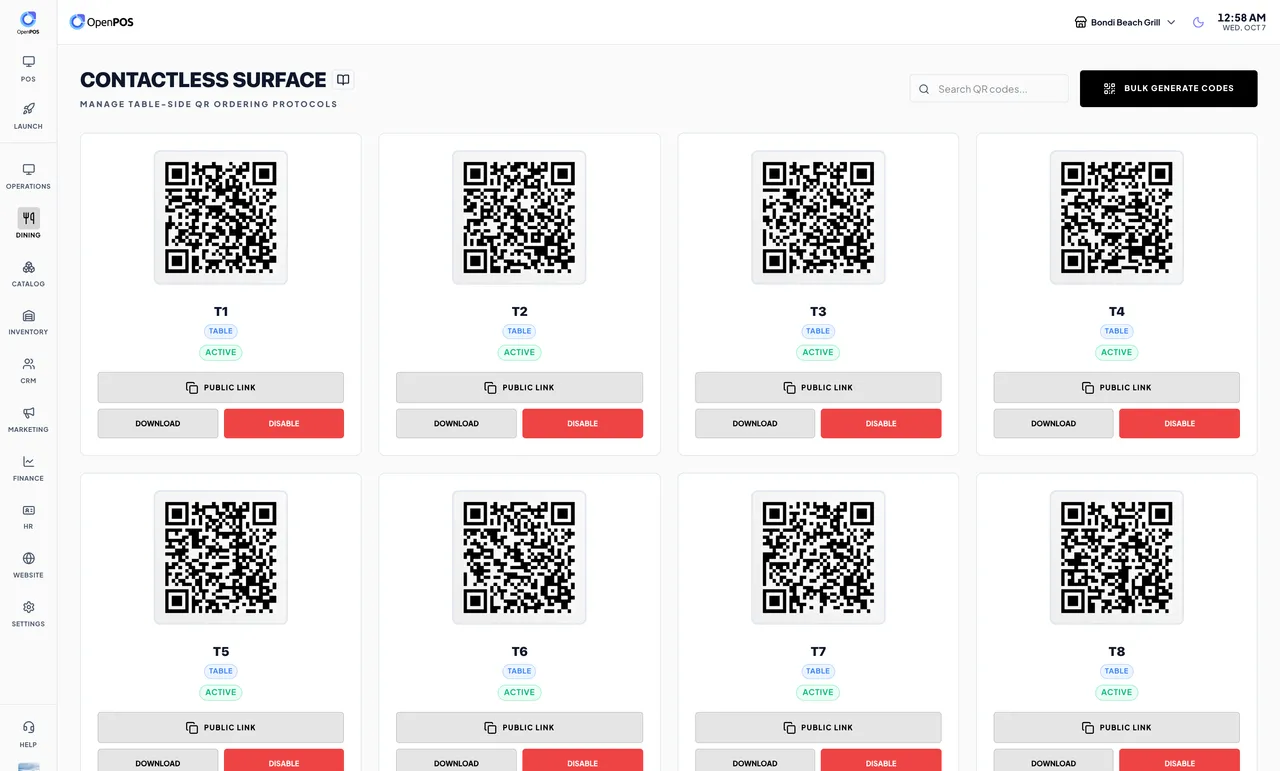This screenshot has height=771, width=1280.
Task: Click the OpenPOS logo in top bar
Action: [102, 22]
